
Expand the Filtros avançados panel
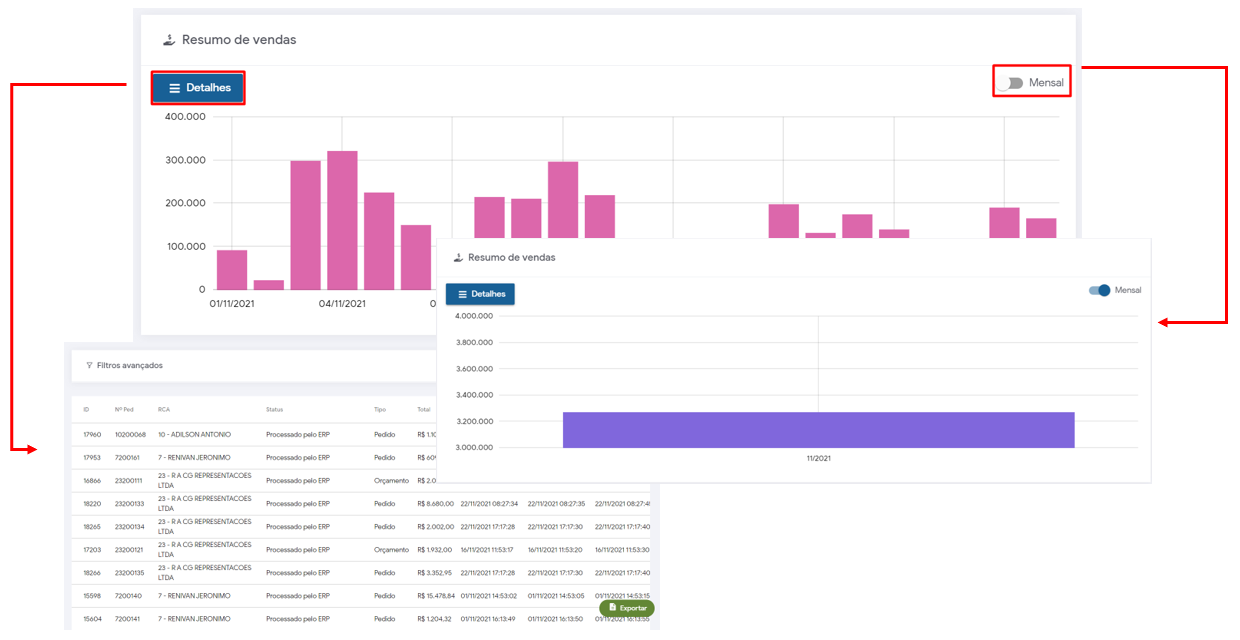129,366
